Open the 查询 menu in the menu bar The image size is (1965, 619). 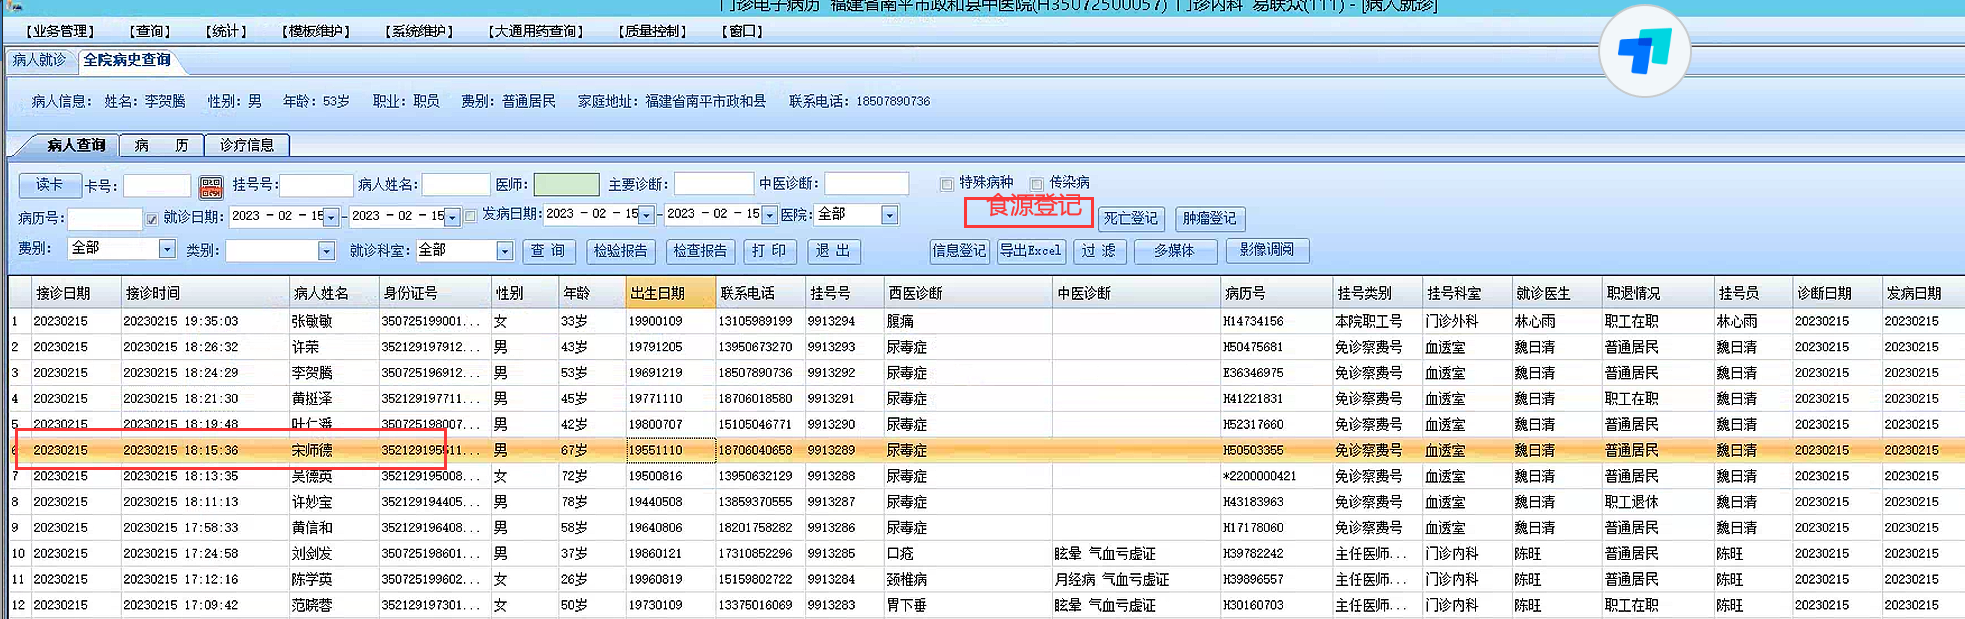click(152, 31)
